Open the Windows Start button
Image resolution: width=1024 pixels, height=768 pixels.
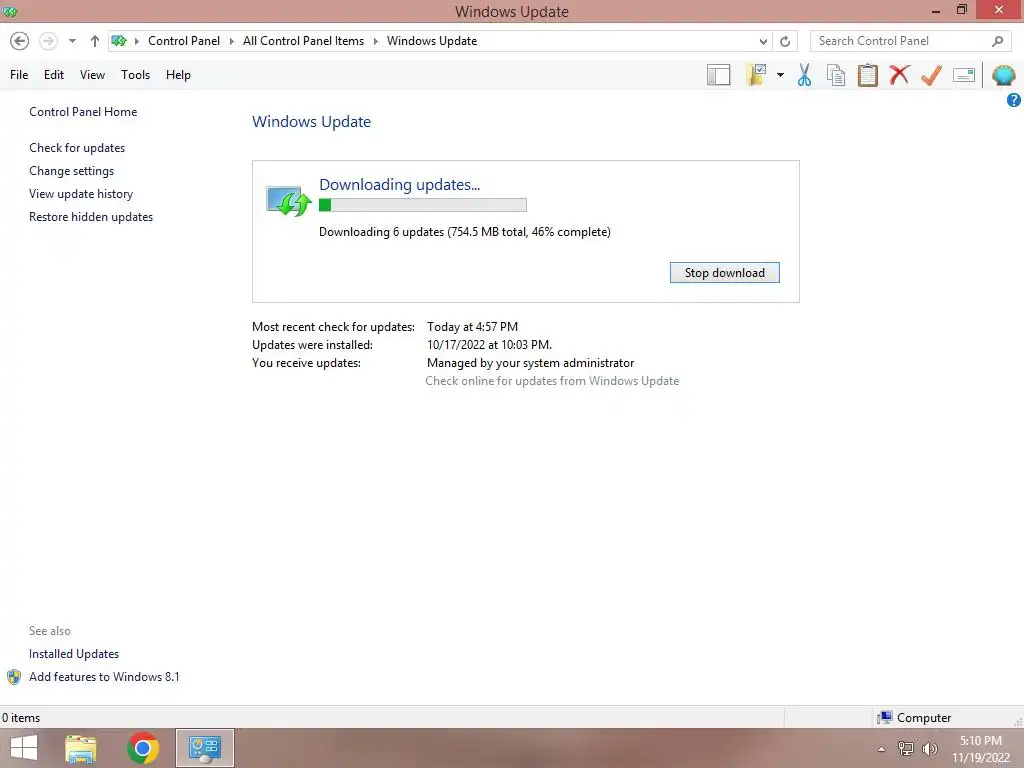click(x=24, y=748)
